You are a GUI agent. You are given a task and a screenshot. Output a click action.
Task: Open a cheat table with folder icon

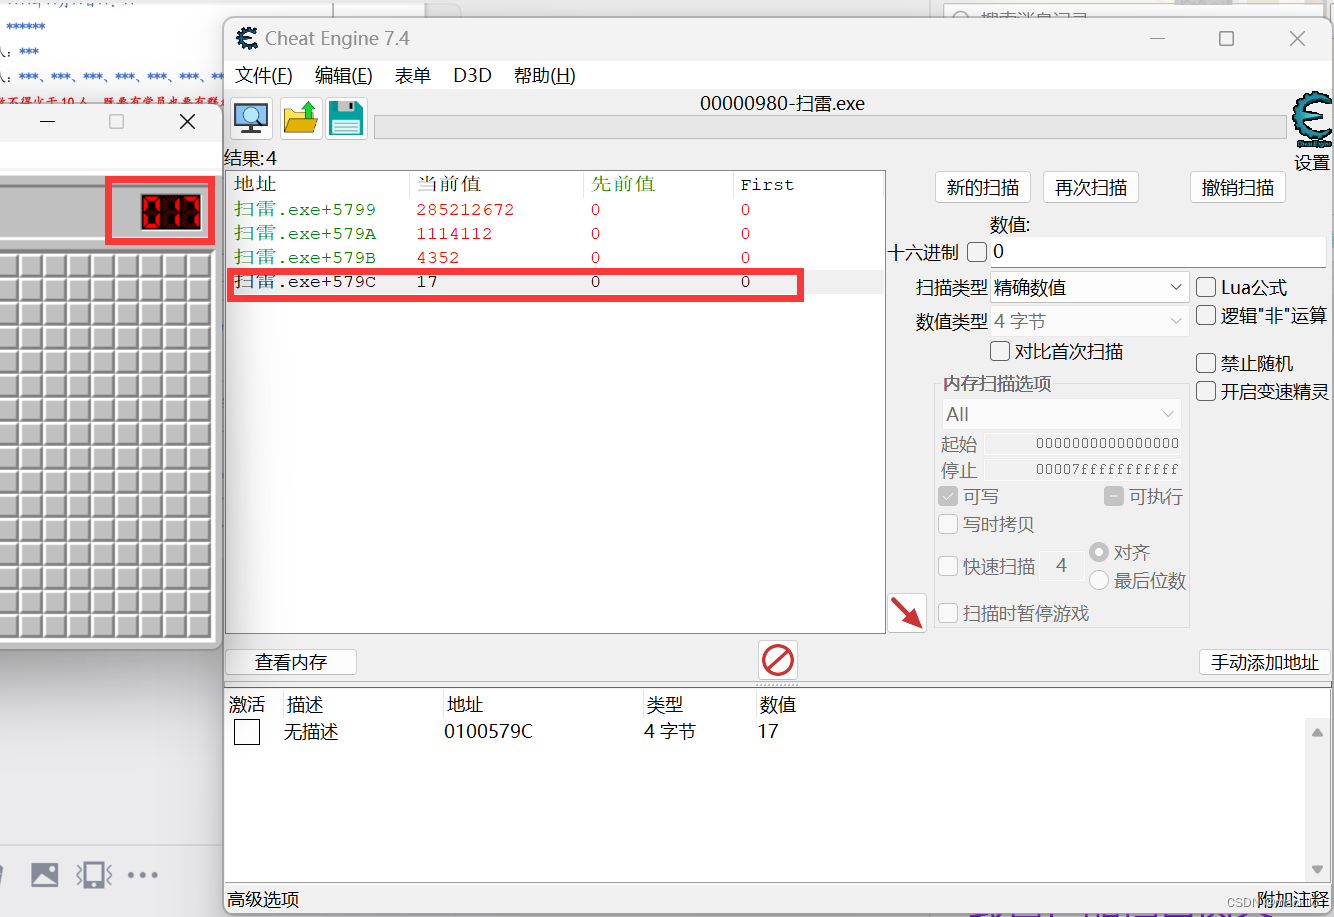(299, 119)
